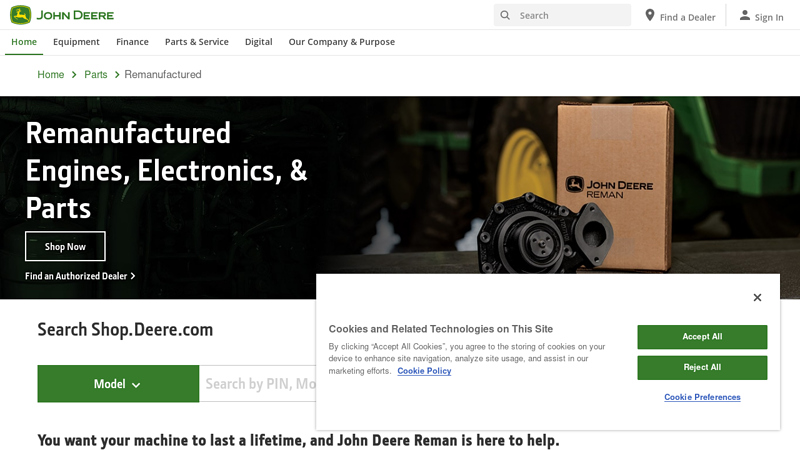
Task: Open the Sign In link
Action: pyautogui.click(x=762, y=17)
